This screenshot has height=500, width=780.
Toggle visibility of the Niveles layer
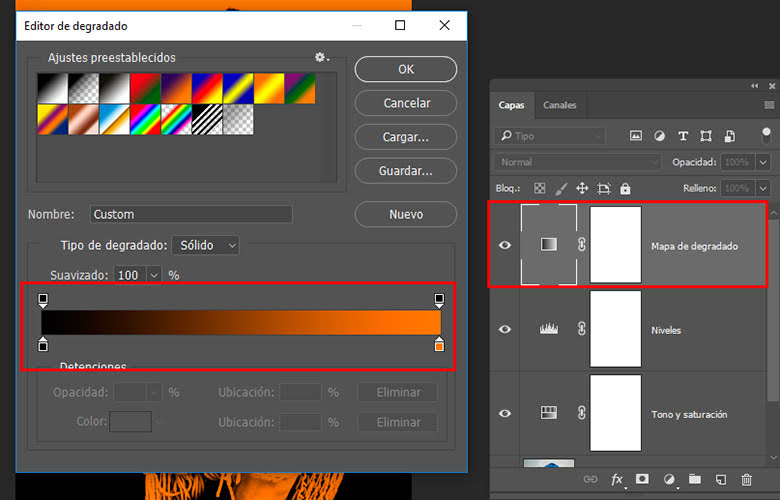[x=505, y=330]
